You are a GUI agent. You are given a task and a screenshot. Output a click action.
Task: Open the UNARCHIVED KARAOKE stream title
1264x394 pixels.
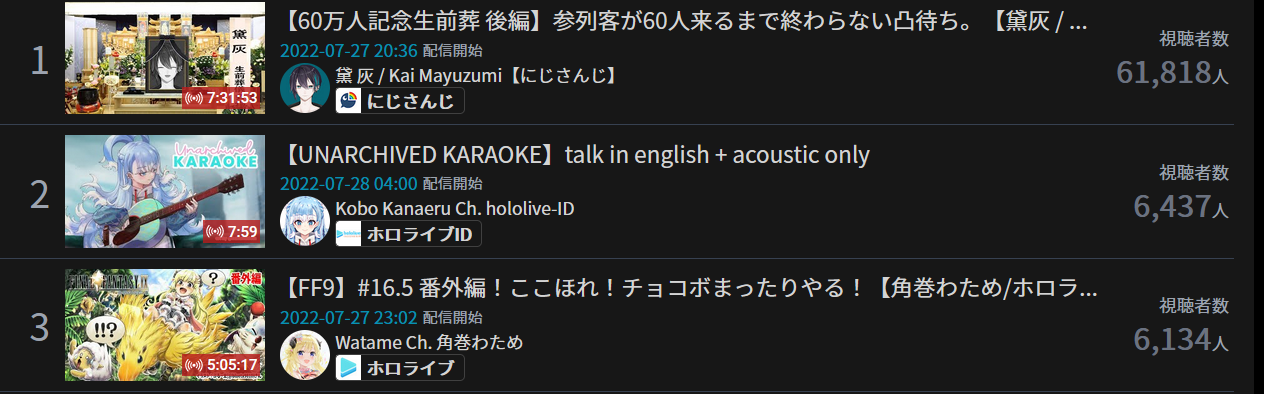click(575, 155)
